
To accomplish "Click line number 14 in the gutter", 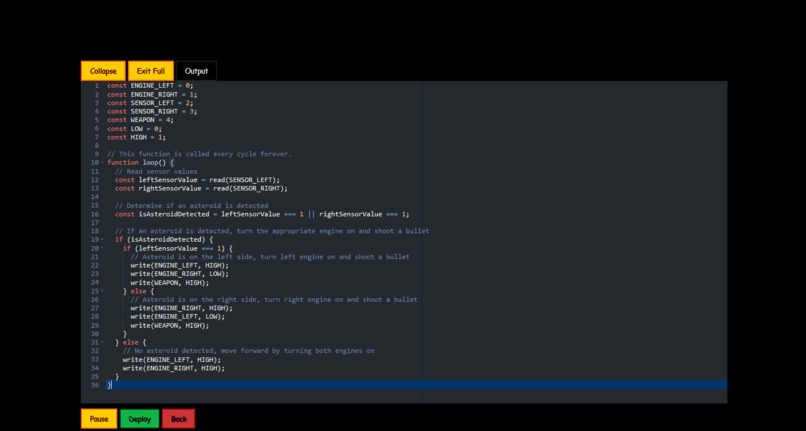I will 95,197.
